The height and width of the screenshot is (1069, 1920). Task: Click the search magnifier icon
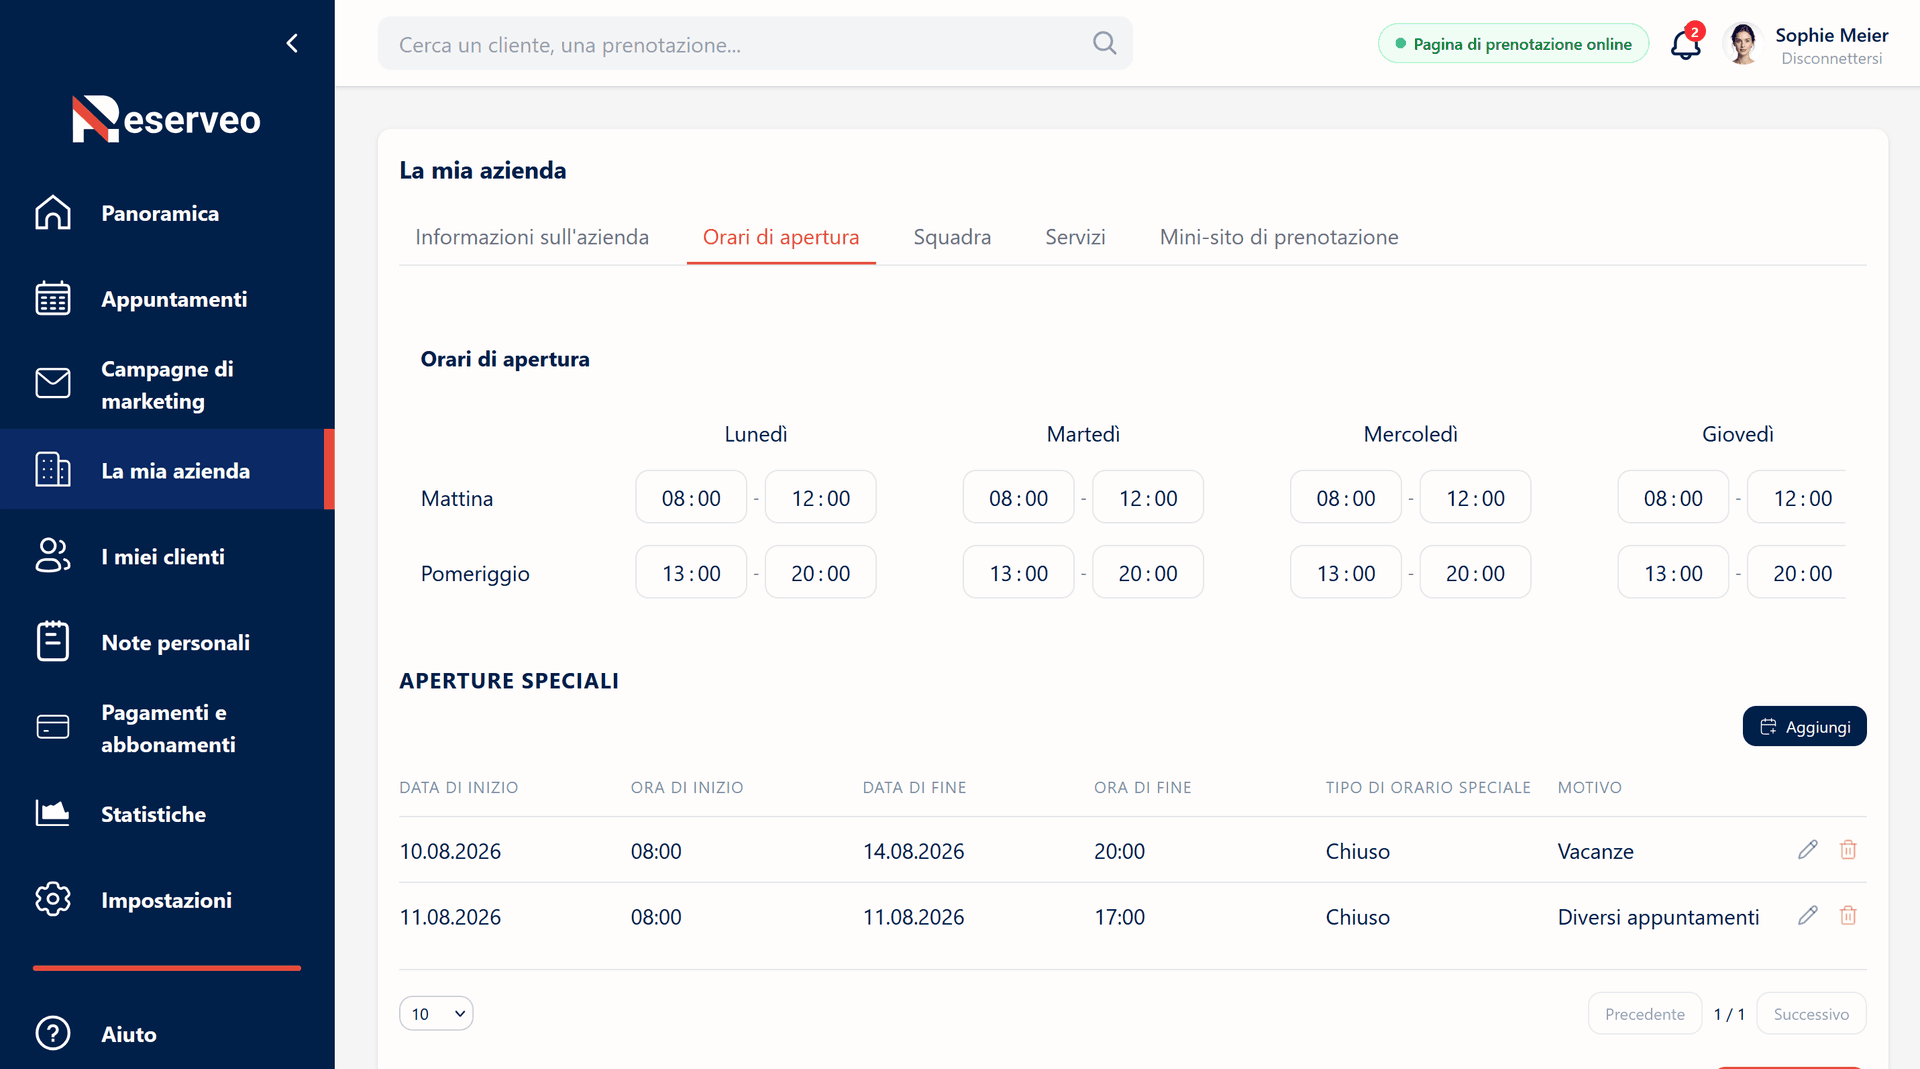tap(1104, 43)
